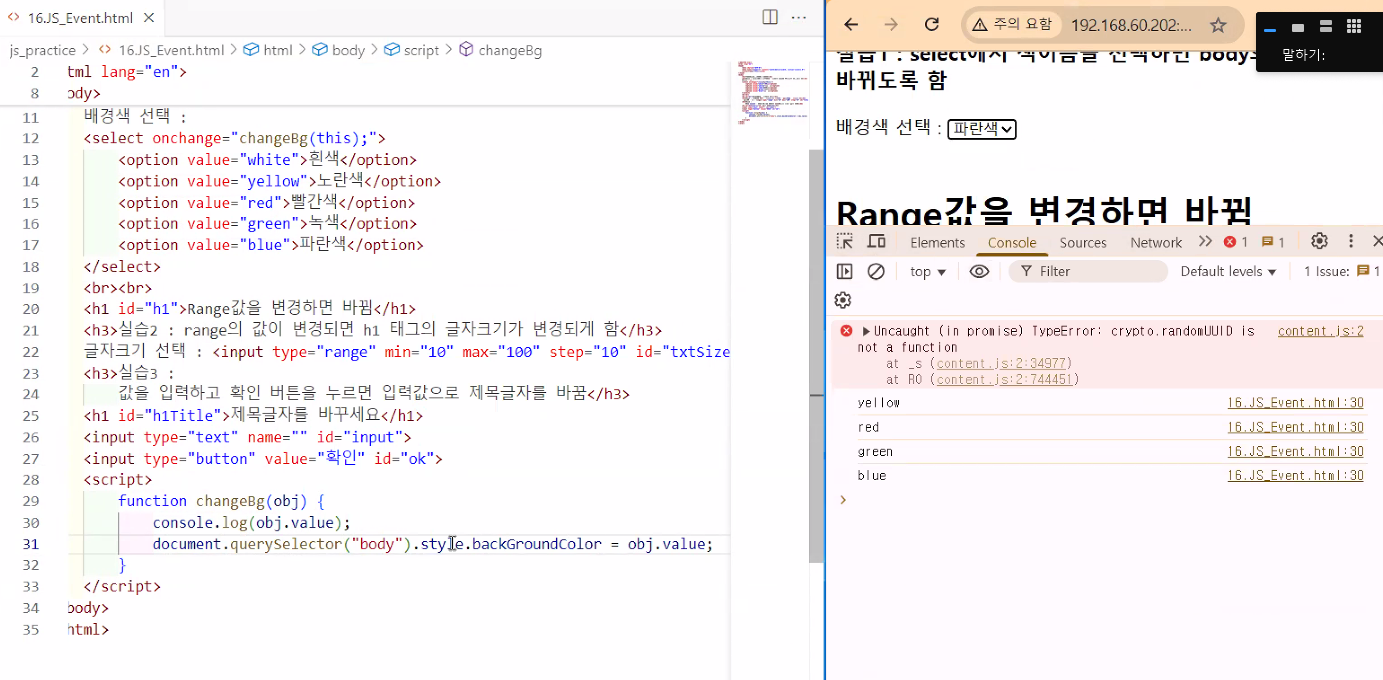Click the red error count badge
This screenshot has height=680, width=1383.
pos(1236,242)
